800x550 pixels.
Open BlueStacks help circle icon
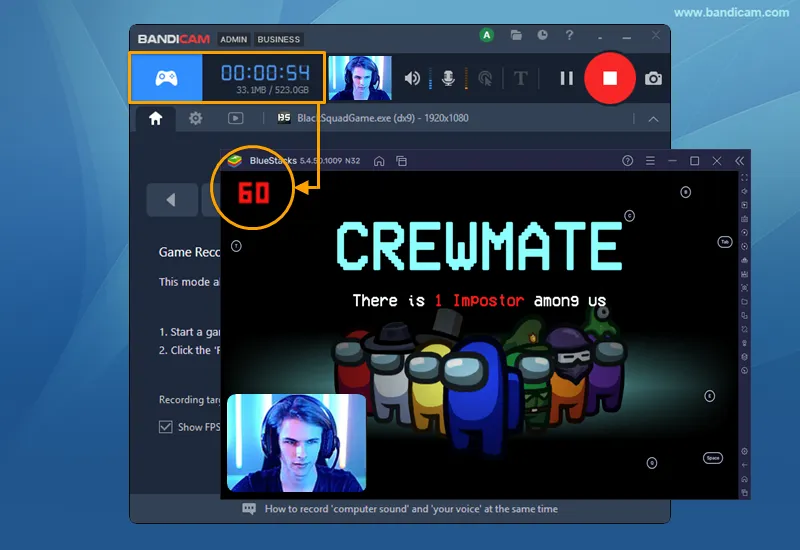pyautogui.click(x=628, y=161)
